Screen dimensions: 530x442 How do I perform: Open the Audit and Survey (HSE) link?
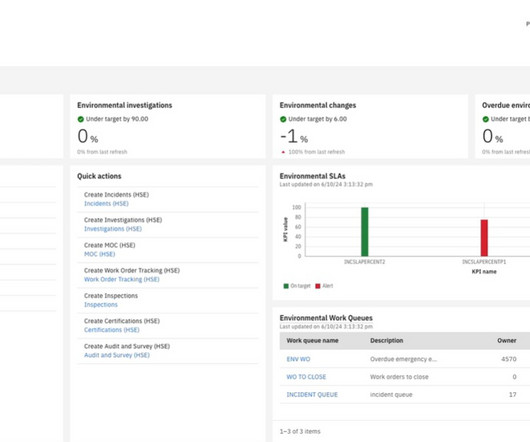(117, 355)
